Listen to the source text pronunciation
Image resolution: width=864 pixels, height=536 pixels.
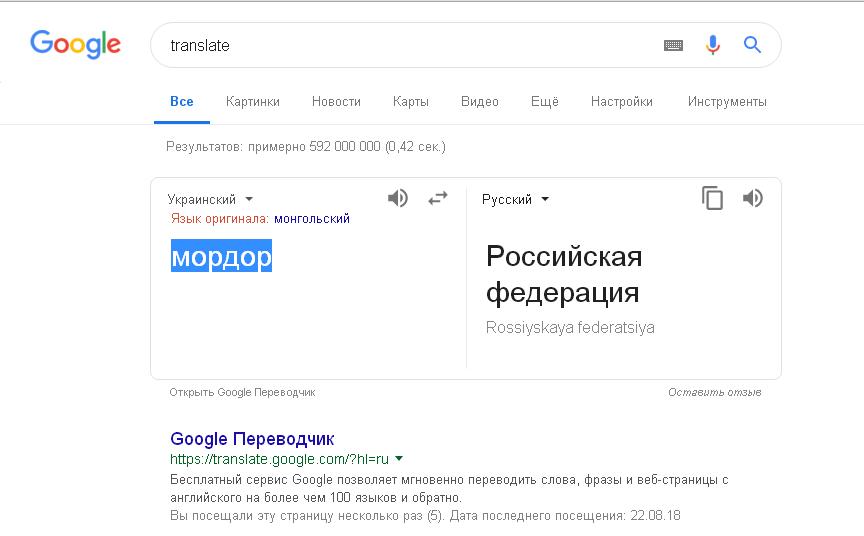click(x=398, y=198)
